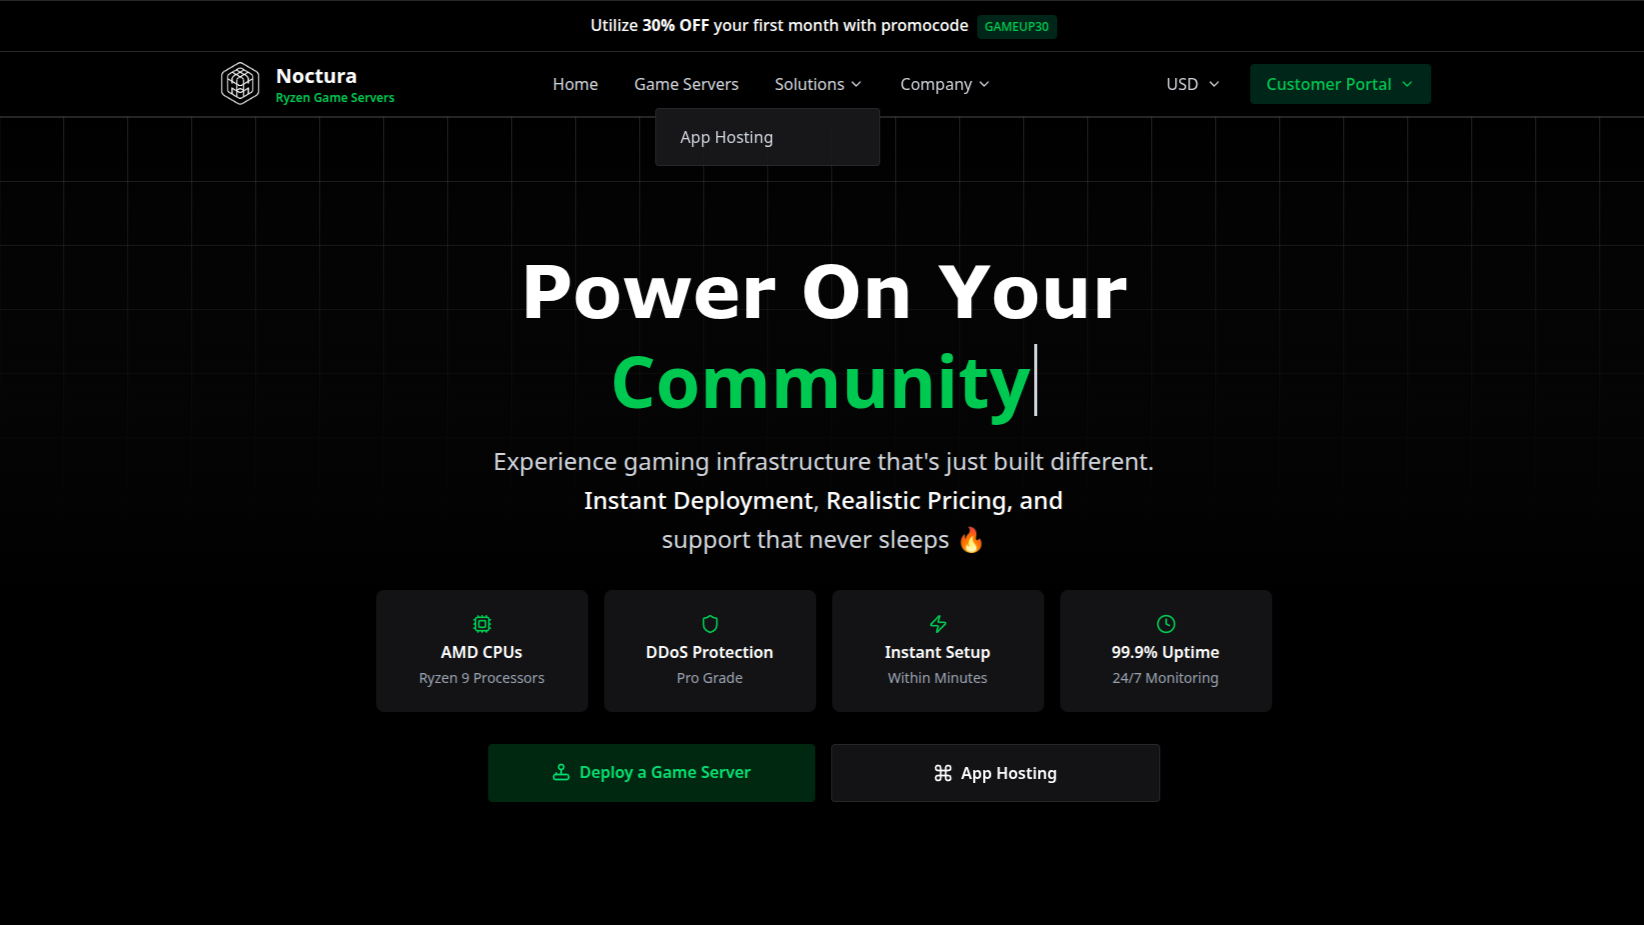Viewport: 1644px width, 925px height.
Task: Select the Instant Setup feature card
Action: (x=938, y=651)
